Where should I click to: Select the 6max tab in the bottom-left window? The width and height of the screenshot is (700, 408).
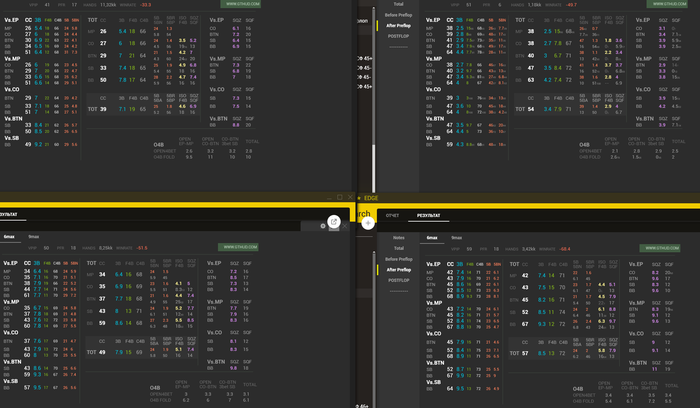click(9, 237)
